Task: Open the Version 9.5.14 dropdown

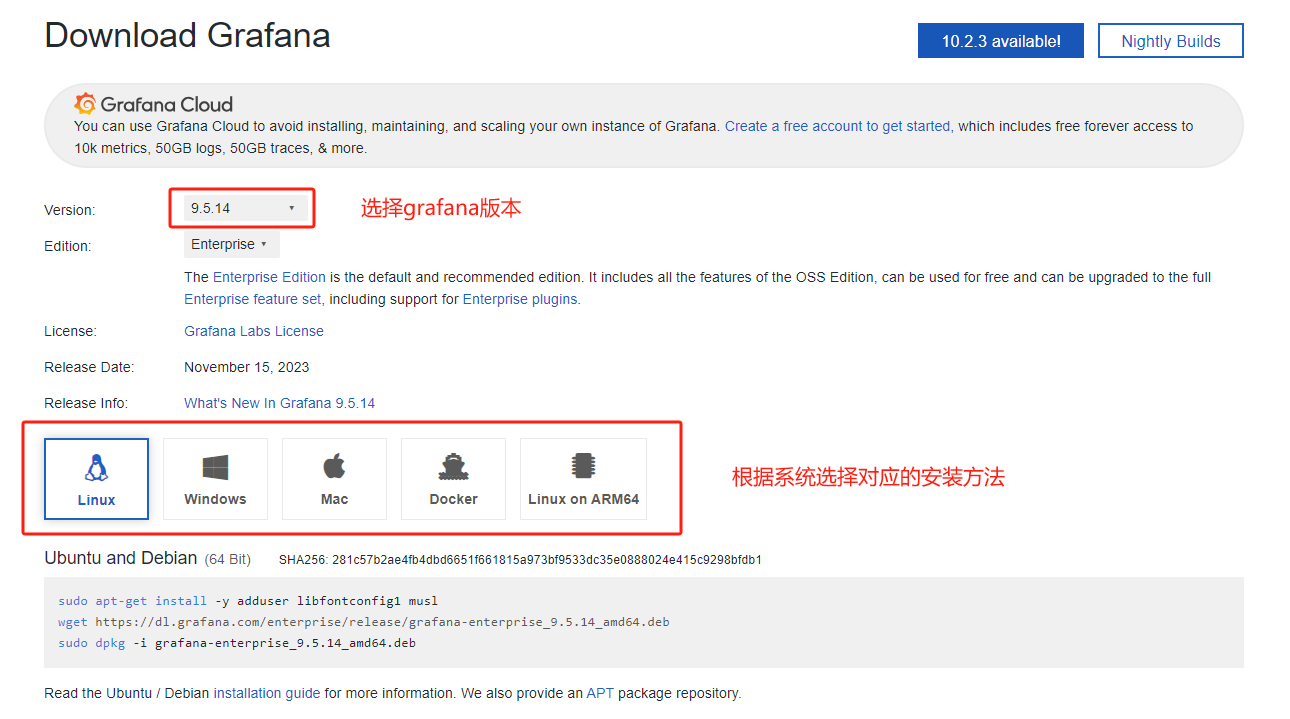Action: [246, 208]
